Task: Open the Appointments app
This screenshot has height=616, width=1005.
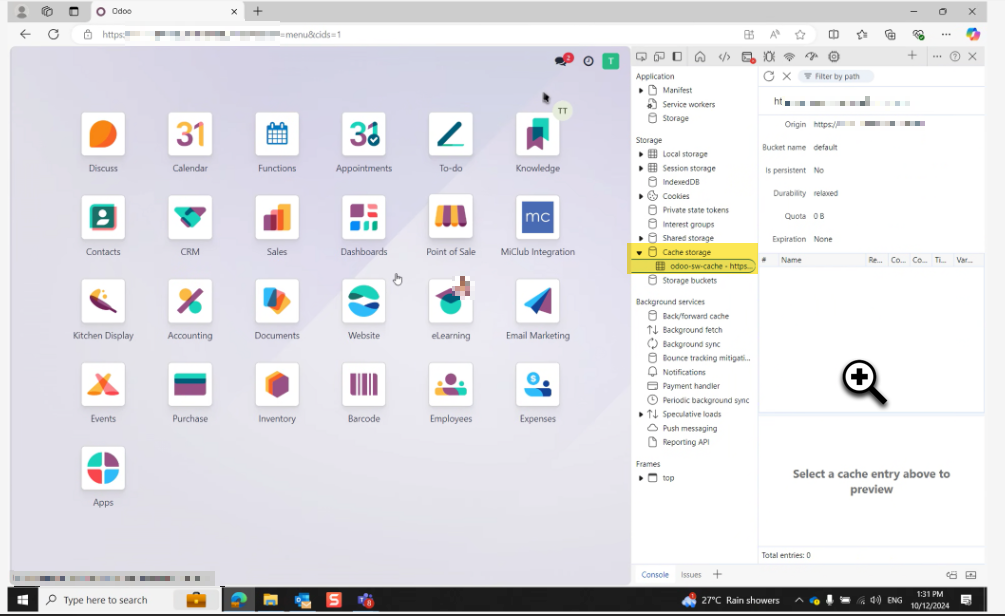Action: click(x=363, y=134)
